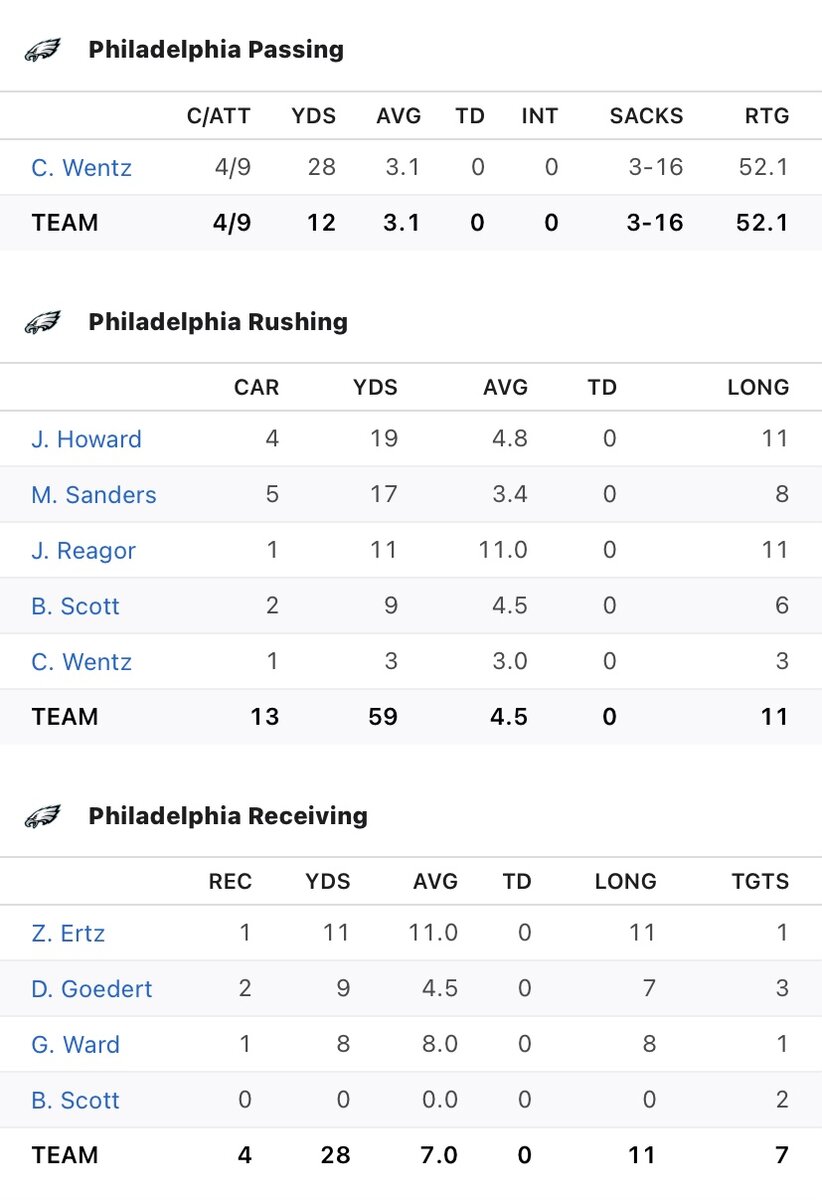Click B. Scott in rushing table
The image size is (822, 1200).
(75, 606)
